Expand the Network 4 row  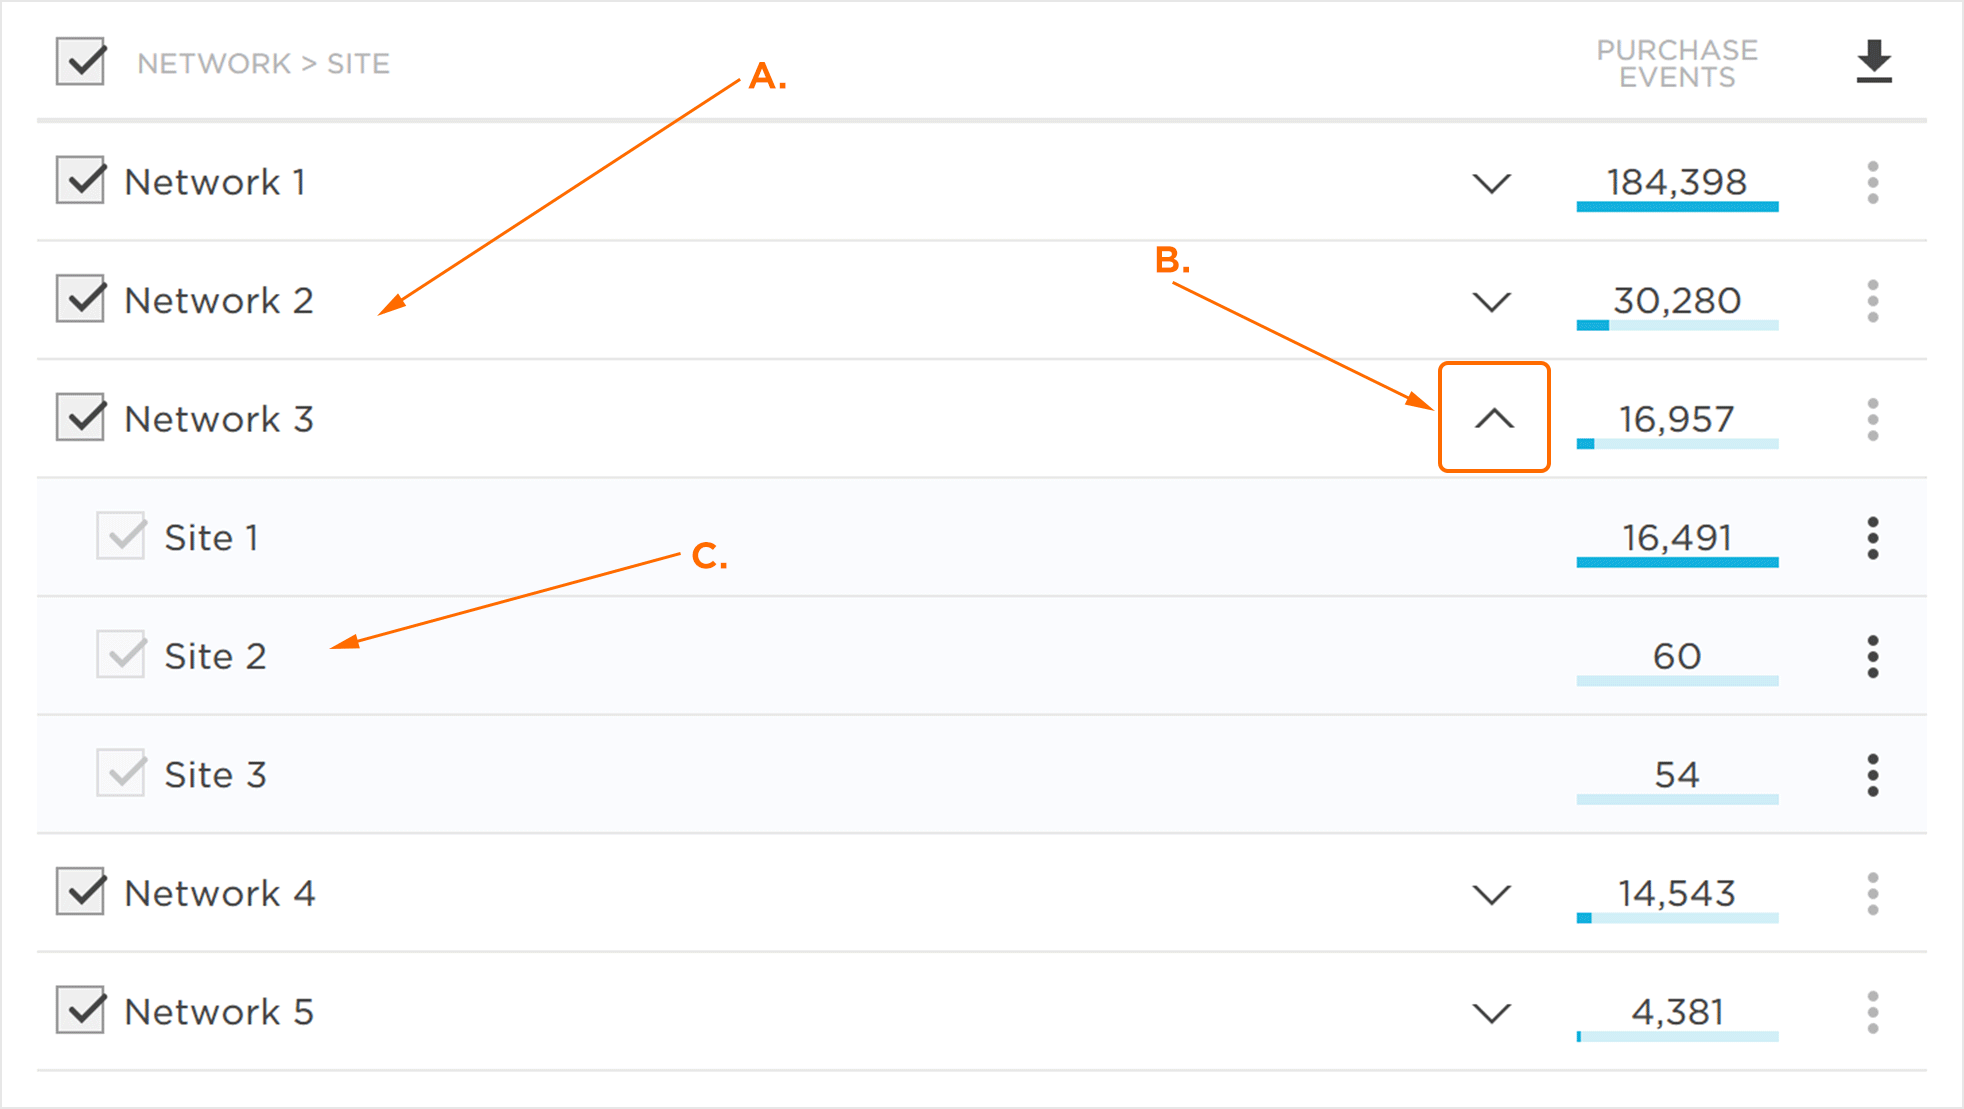1492,894
